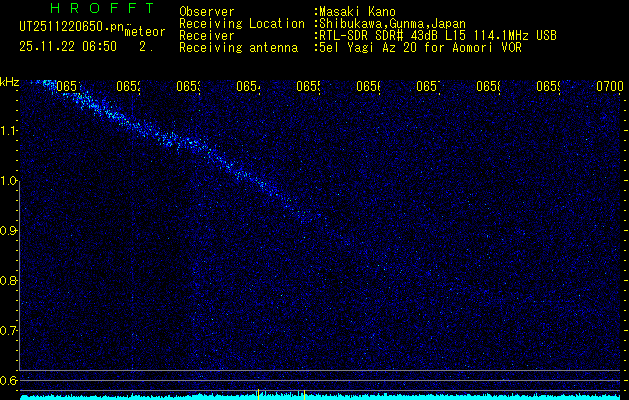The width and height of the screenshot is (629, 400).
Task: Click the cyan noise-level strip at the bottom
Action: [320, 397]
